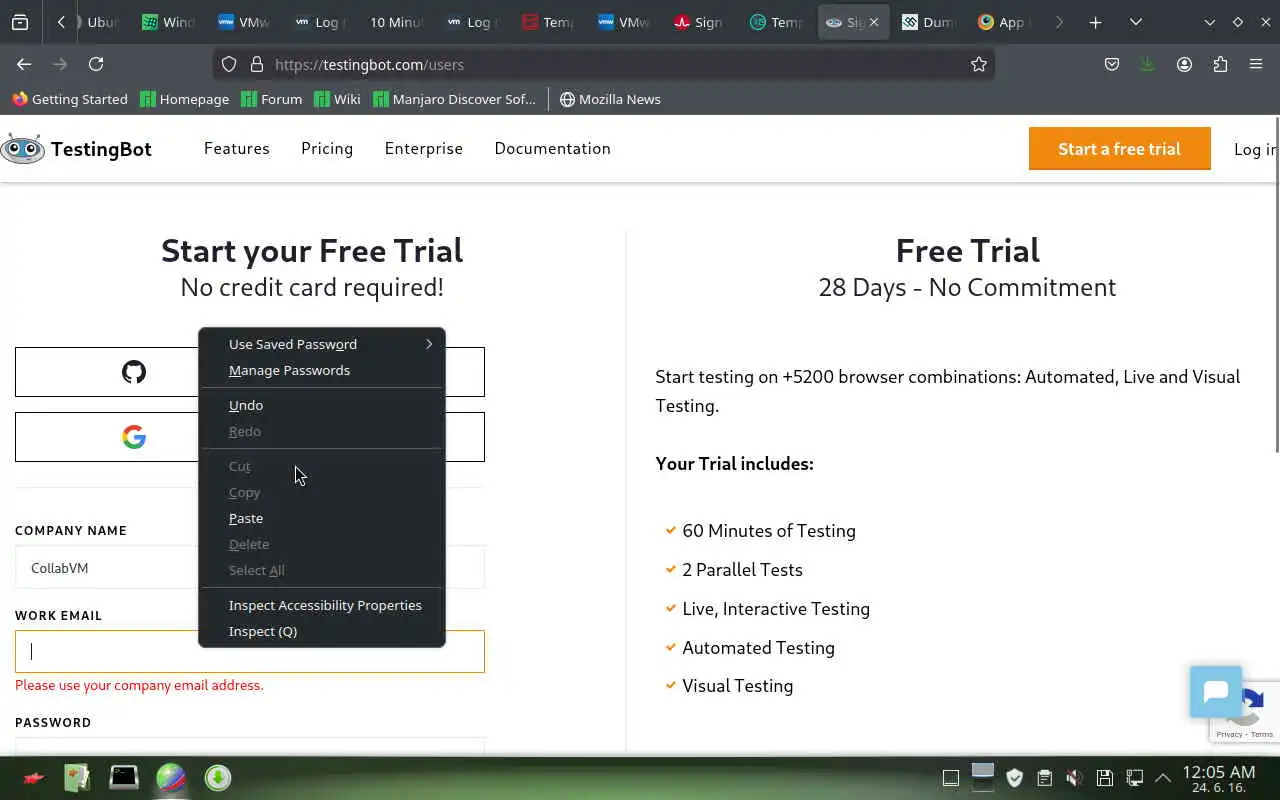Click the shield tray icon
The width and height of the screenshot is (1280, 800).
(1014, 778)
